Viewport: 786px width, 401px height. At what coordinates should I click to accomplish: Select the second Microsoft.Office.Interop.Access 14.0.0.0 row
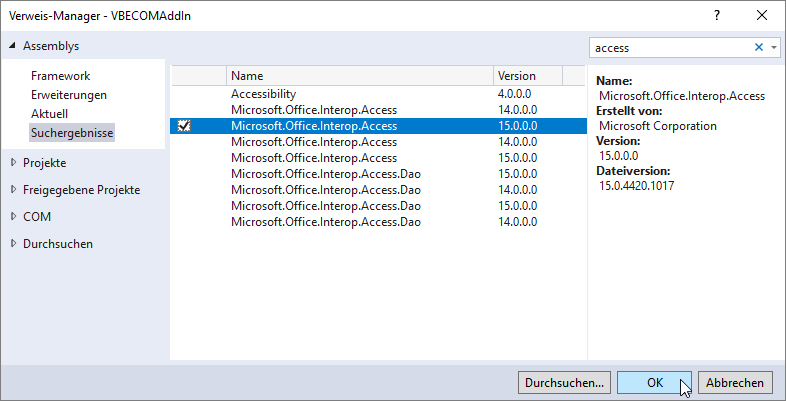(x=378, y=142)
